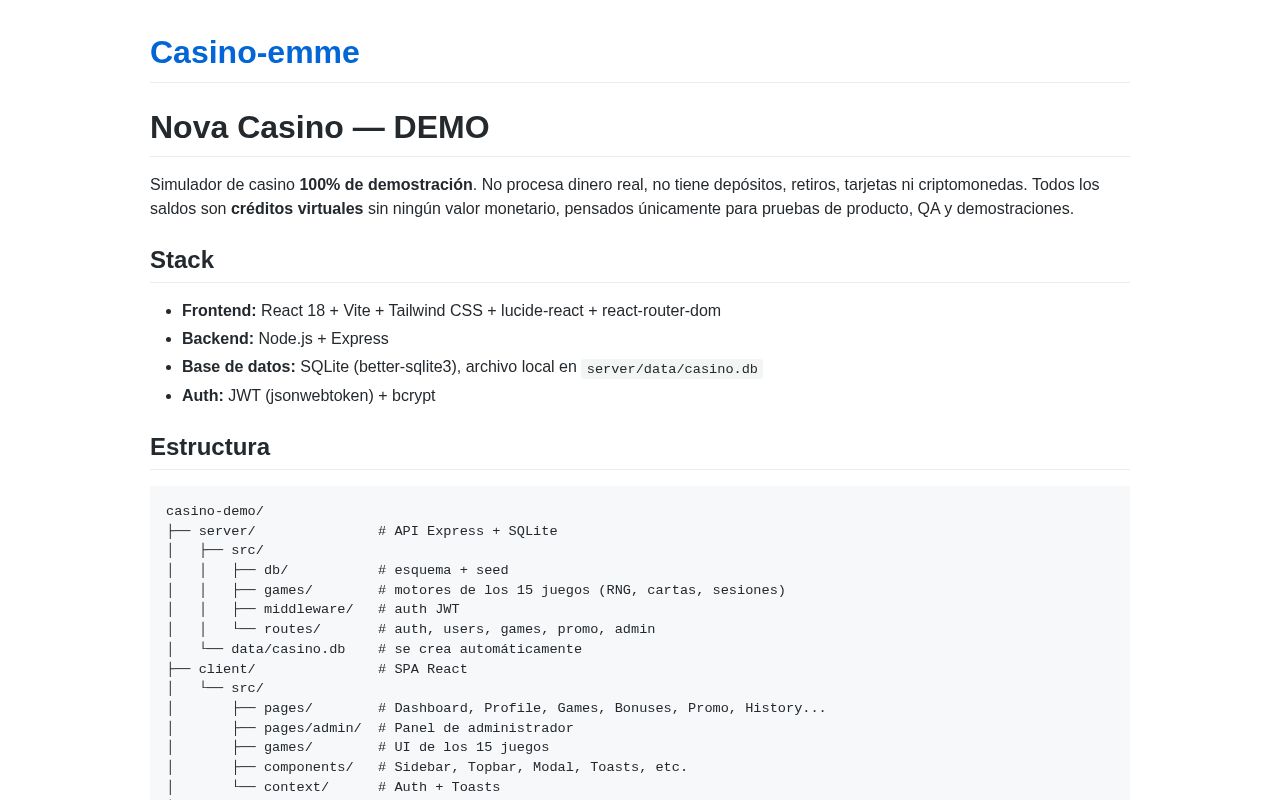Click the 'client/' tree entry
Screen dimensions: 1280x800
(x=227, y=669)
